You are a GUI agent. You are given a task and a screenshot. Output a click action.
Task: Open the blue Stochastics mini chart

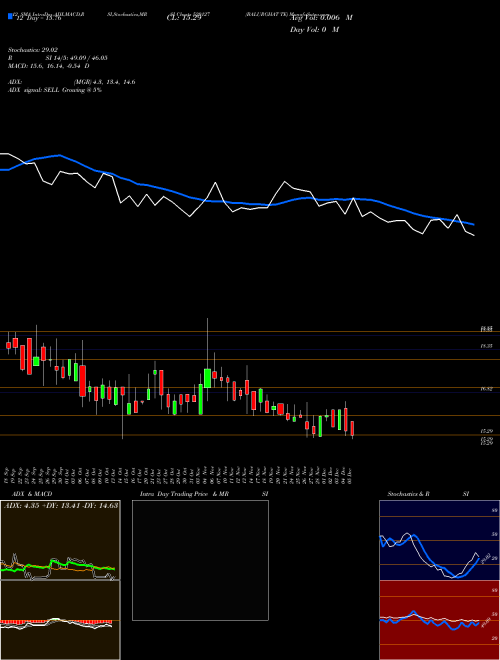[439, 540]
